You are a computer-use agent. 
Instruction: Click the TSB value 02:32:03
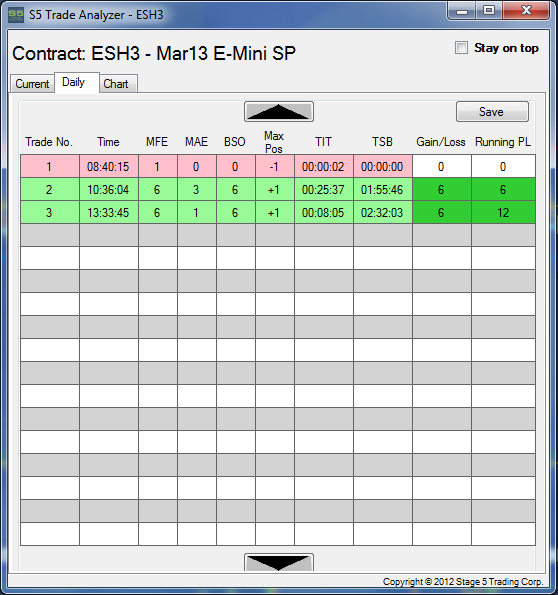click(x=383, y=212)
